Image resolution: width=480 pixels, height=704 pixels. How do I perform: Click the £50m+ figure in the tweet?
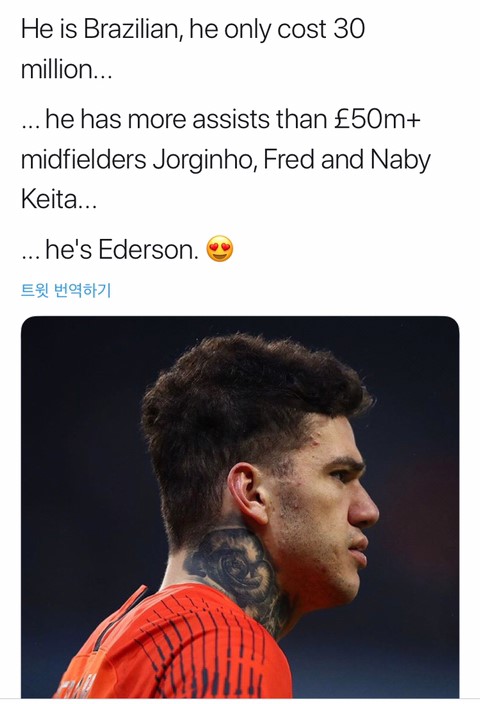[x=377, y=119]
